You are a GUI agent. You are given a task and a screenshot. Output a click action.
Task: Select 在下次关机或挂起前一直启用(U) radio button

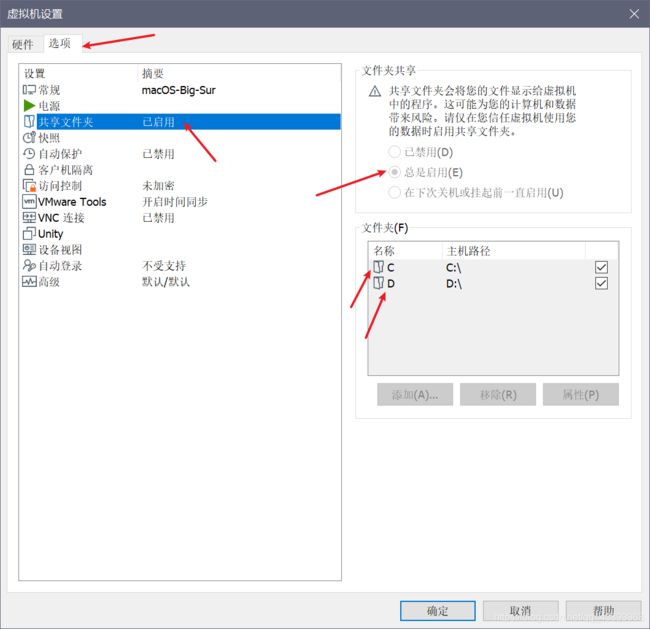394,192
